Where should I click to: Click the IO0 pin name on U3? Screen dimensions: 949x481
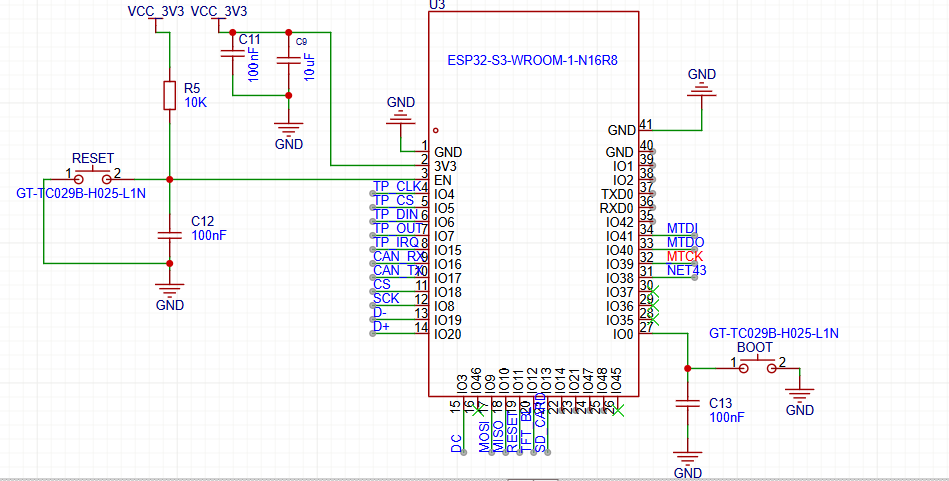click(x=623, y=333)
